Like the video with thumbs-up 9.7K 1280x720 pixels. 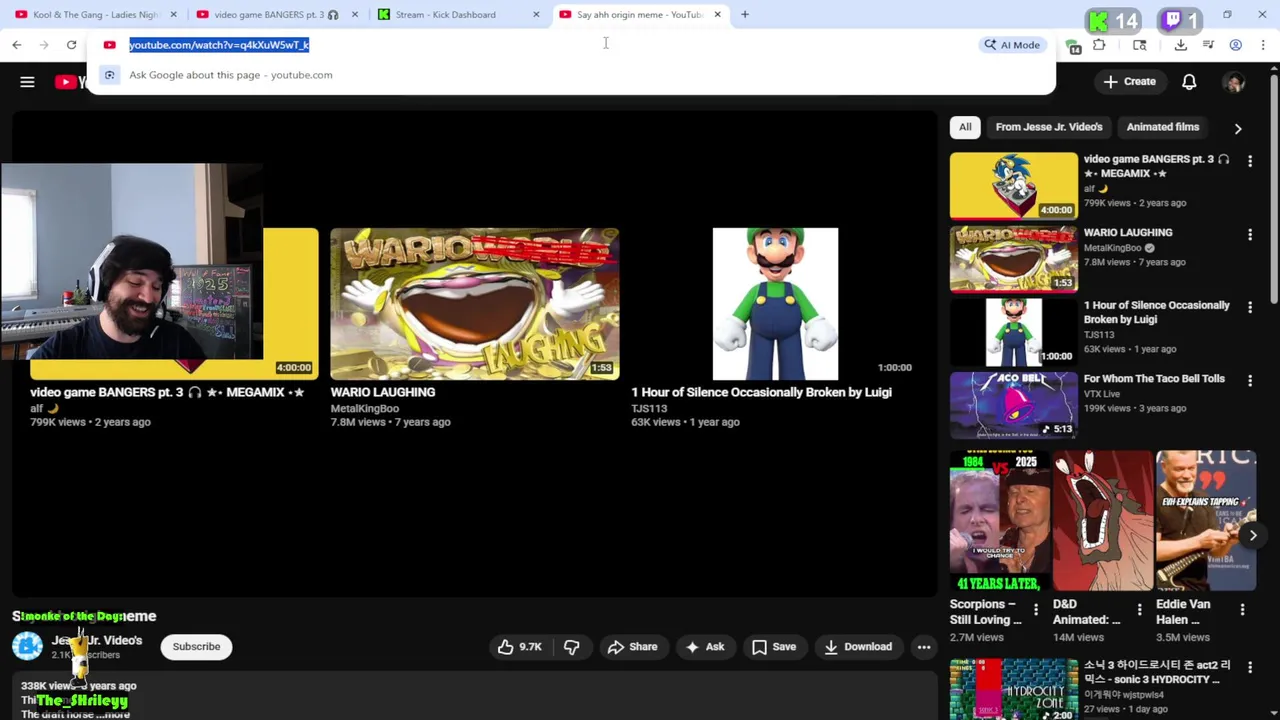tap(520, 647)
